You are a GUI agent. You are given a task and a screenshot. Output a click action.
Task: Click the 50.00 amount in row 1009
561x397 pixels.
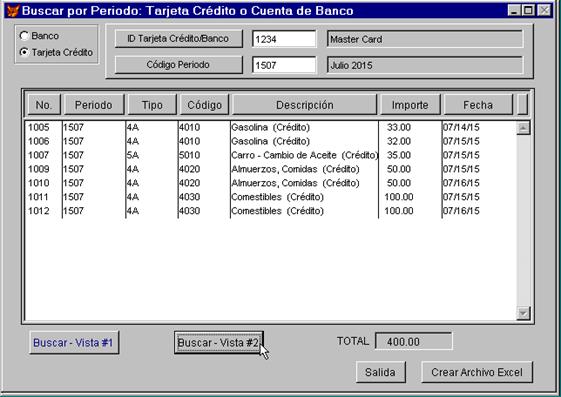click(x=399, y=169)
